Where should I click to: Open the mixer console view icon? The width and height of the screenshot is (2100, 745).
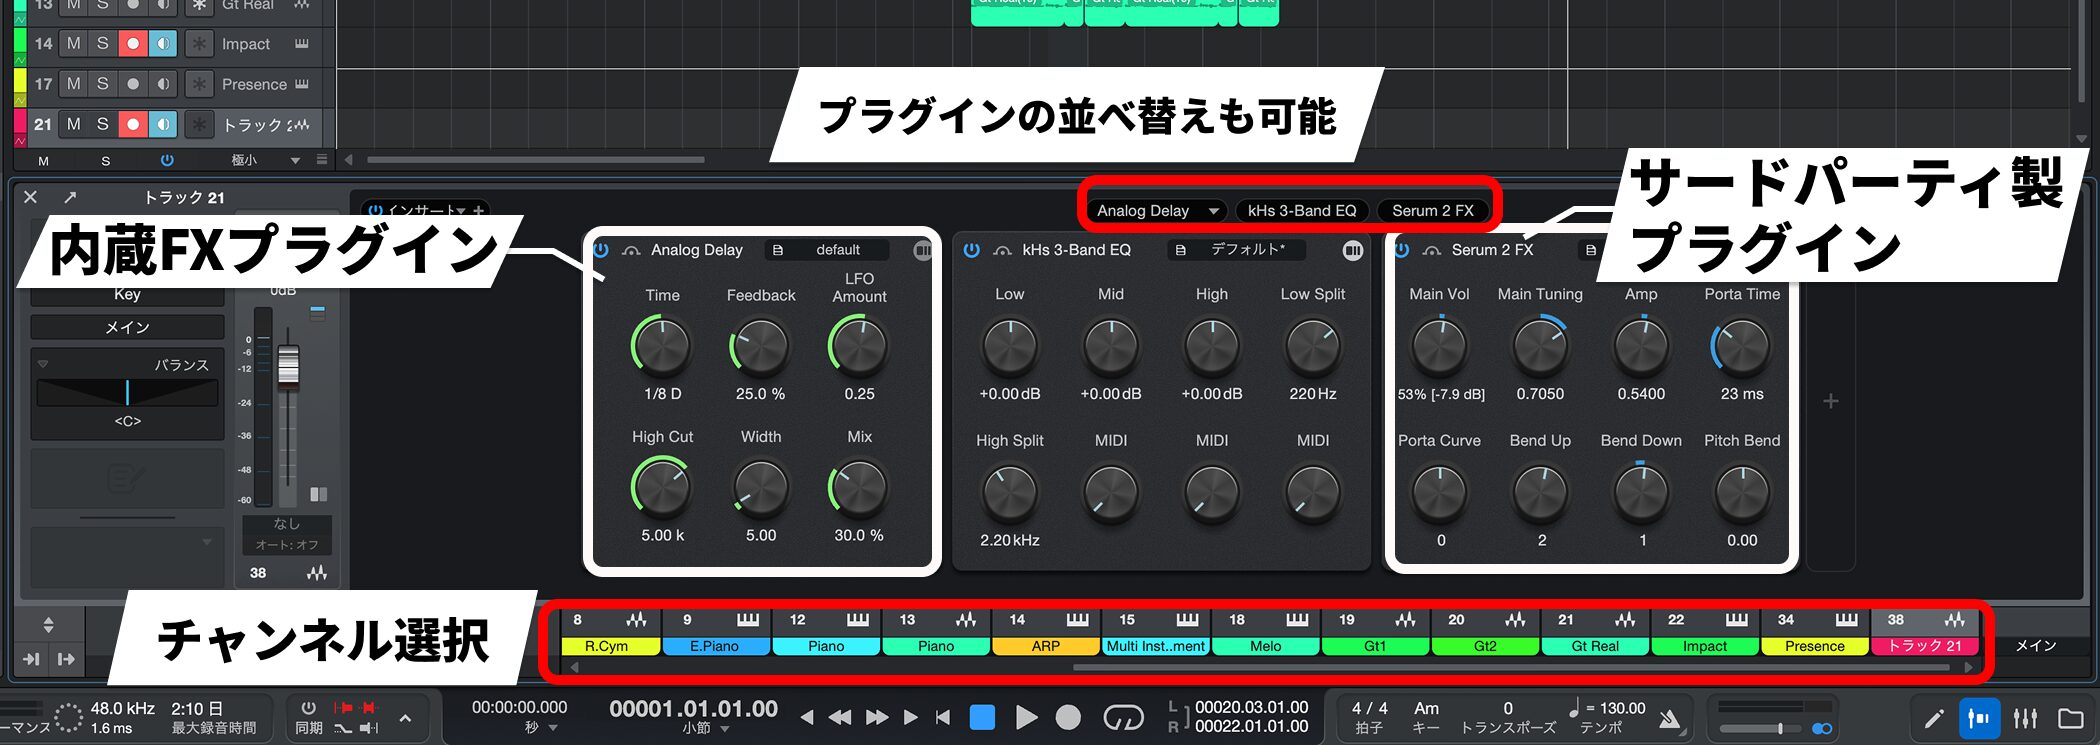click(2025, 718)
